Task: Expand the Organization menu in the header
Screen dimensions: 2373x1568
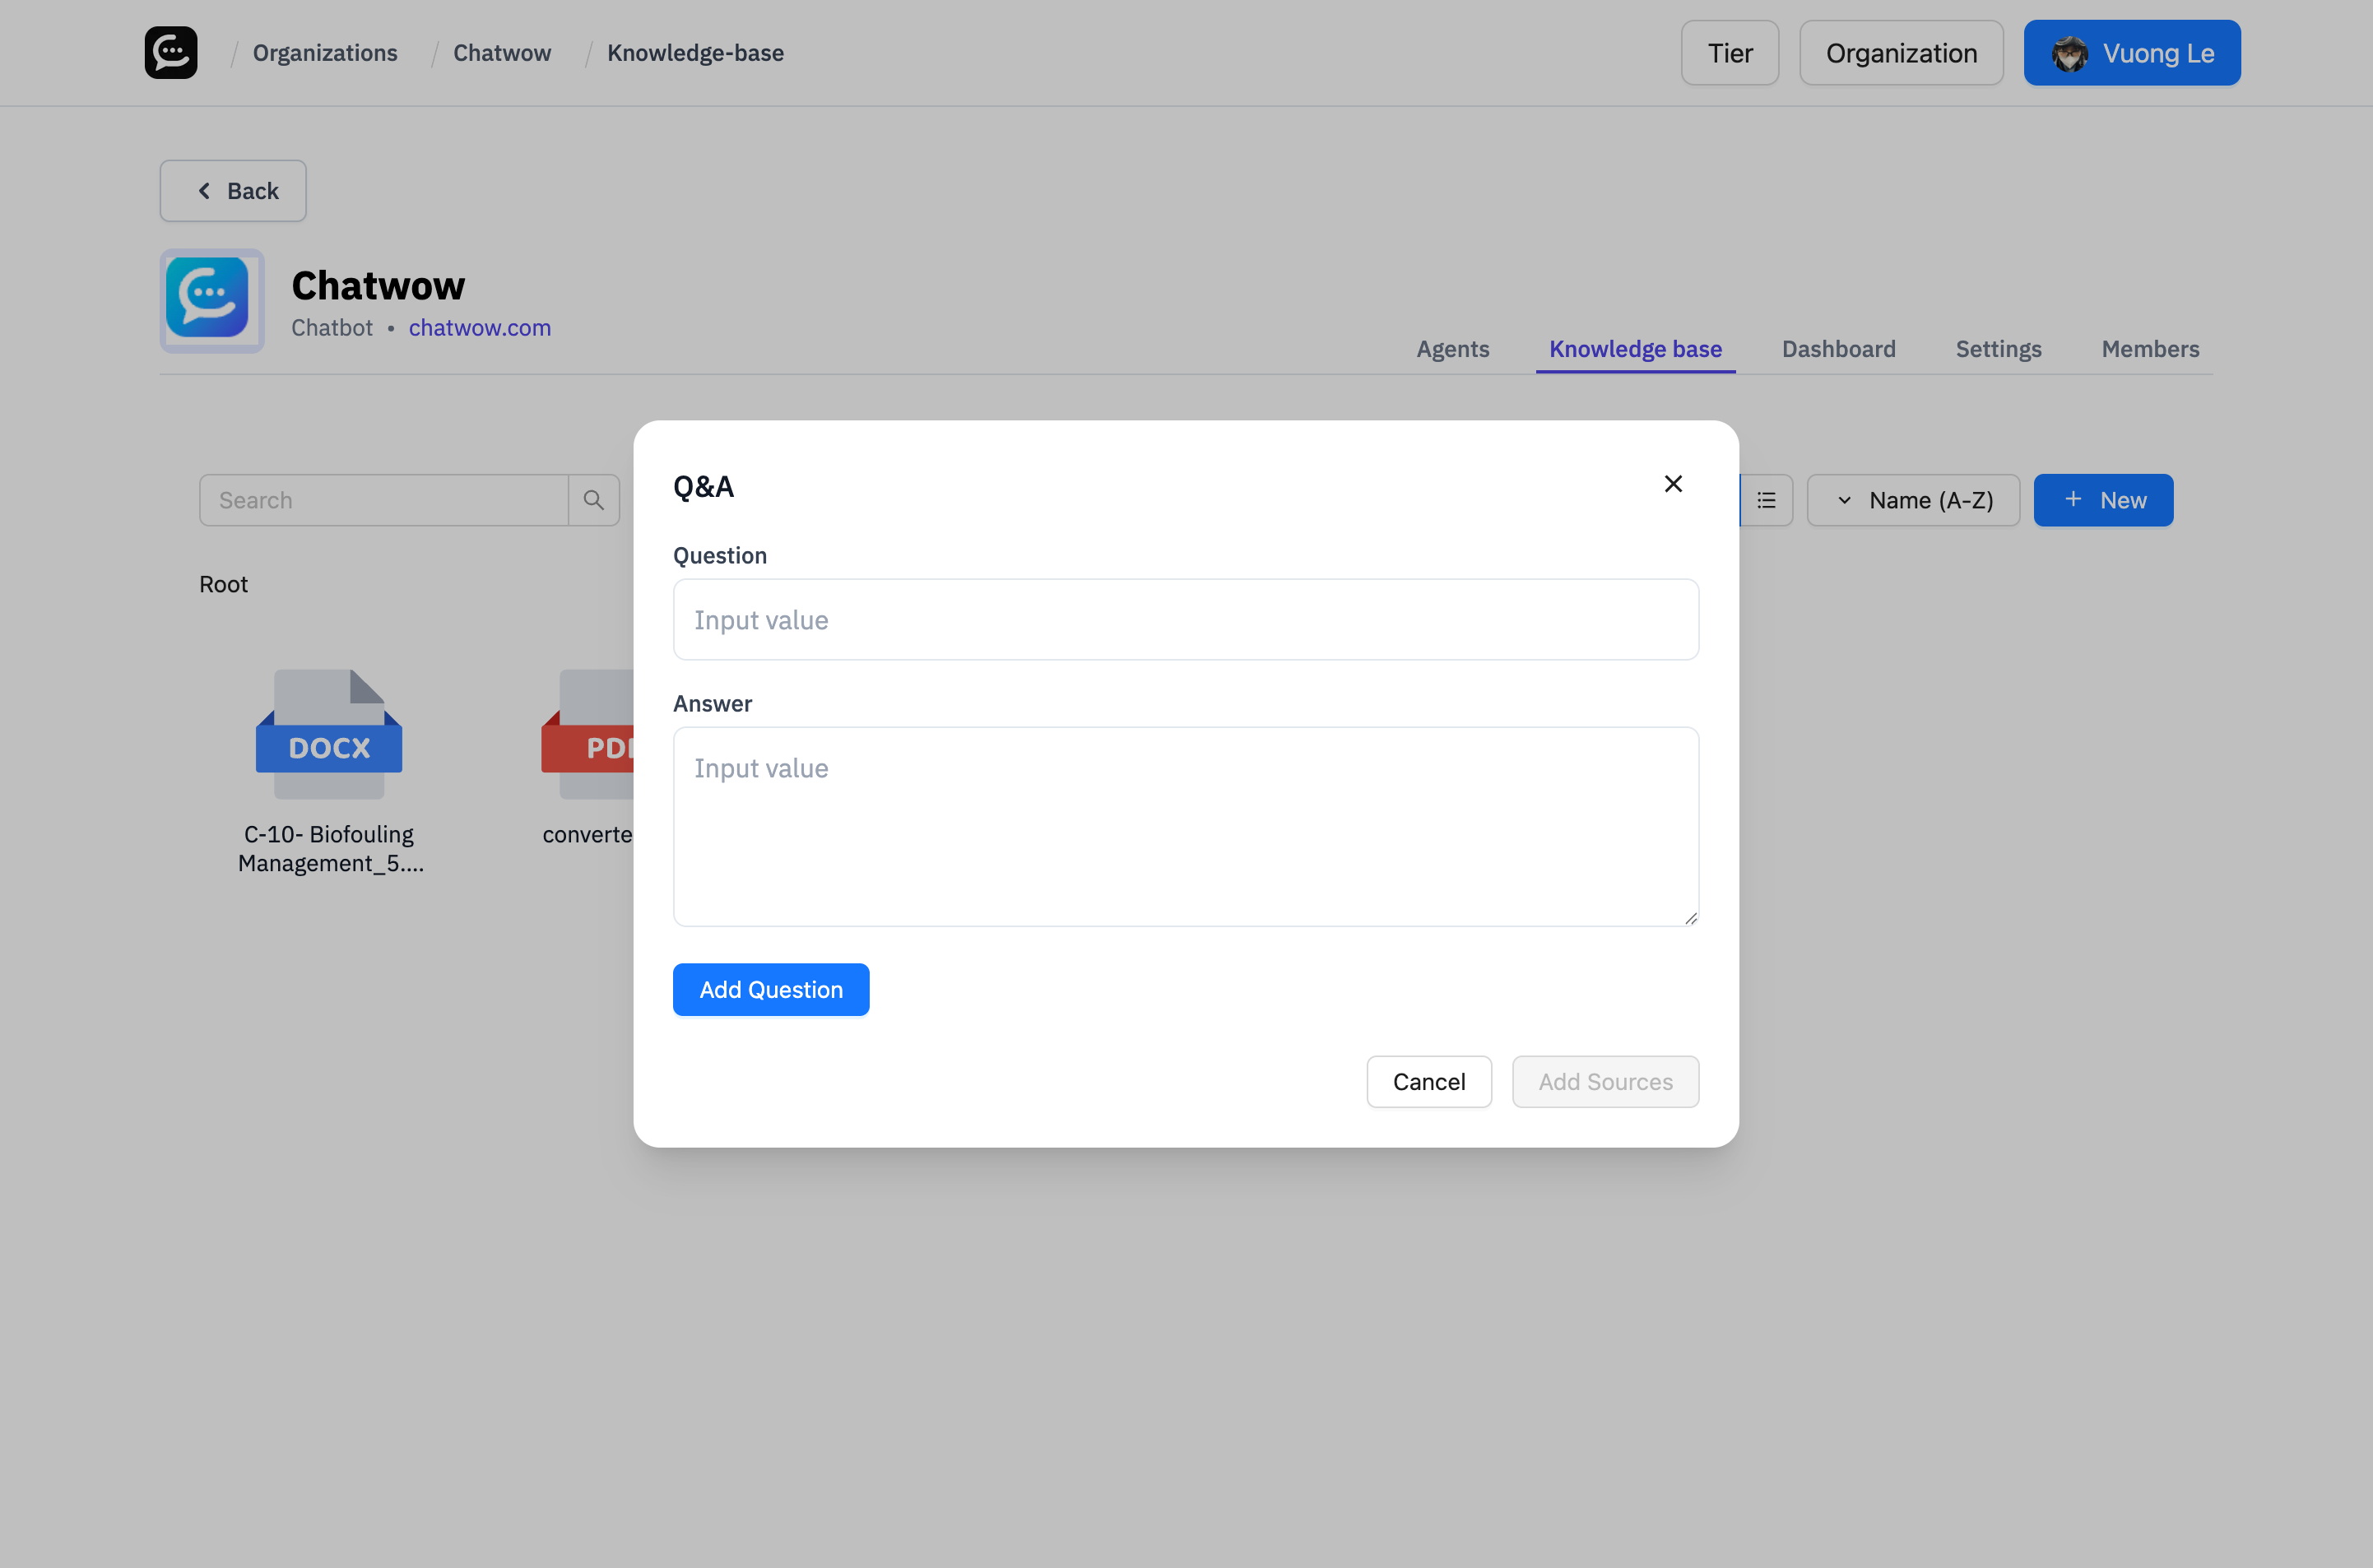Action: pyautogui.click(x=1900, y=52)
